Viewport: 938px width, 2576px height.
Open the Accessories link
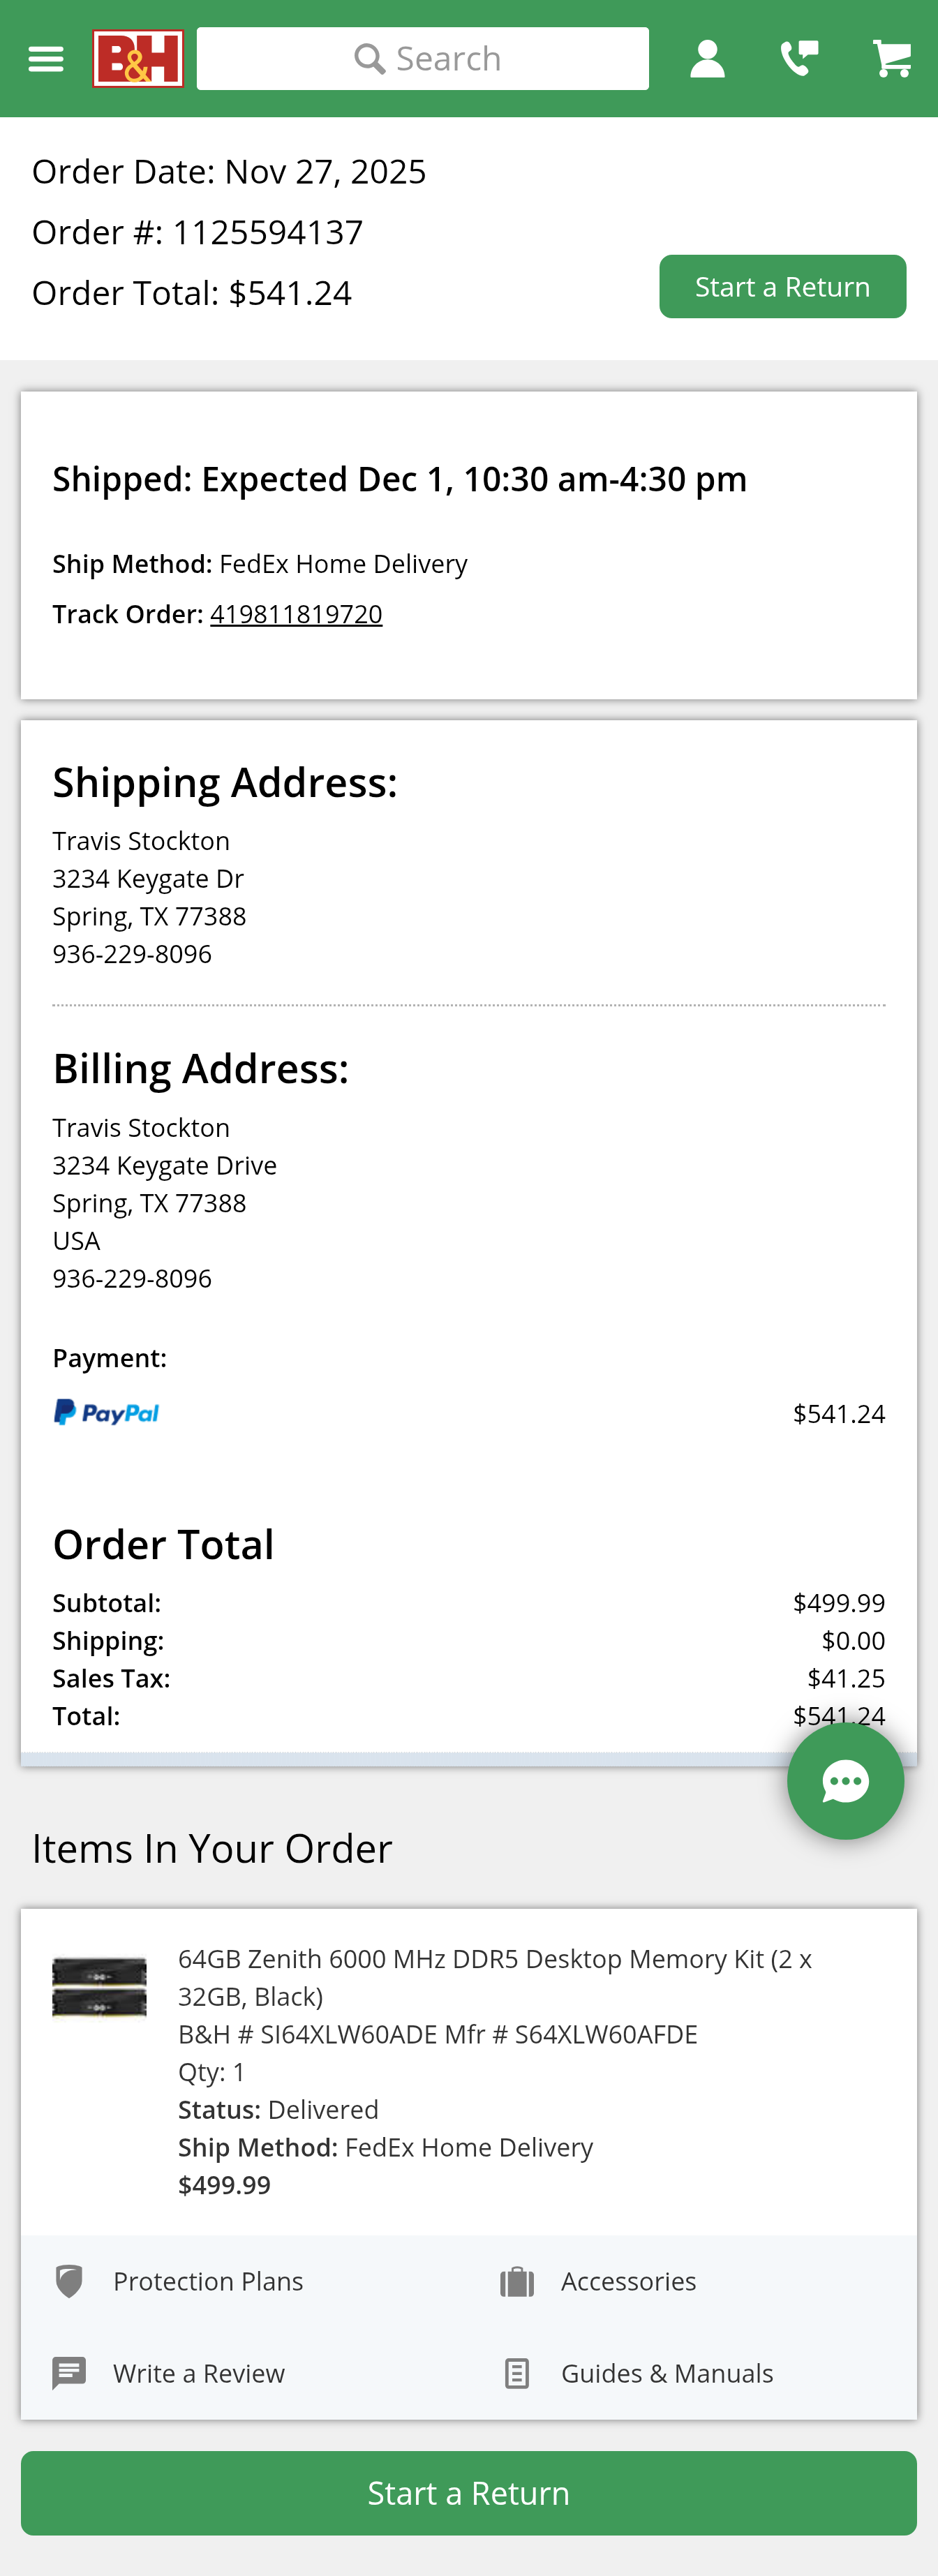point(628,2281)
